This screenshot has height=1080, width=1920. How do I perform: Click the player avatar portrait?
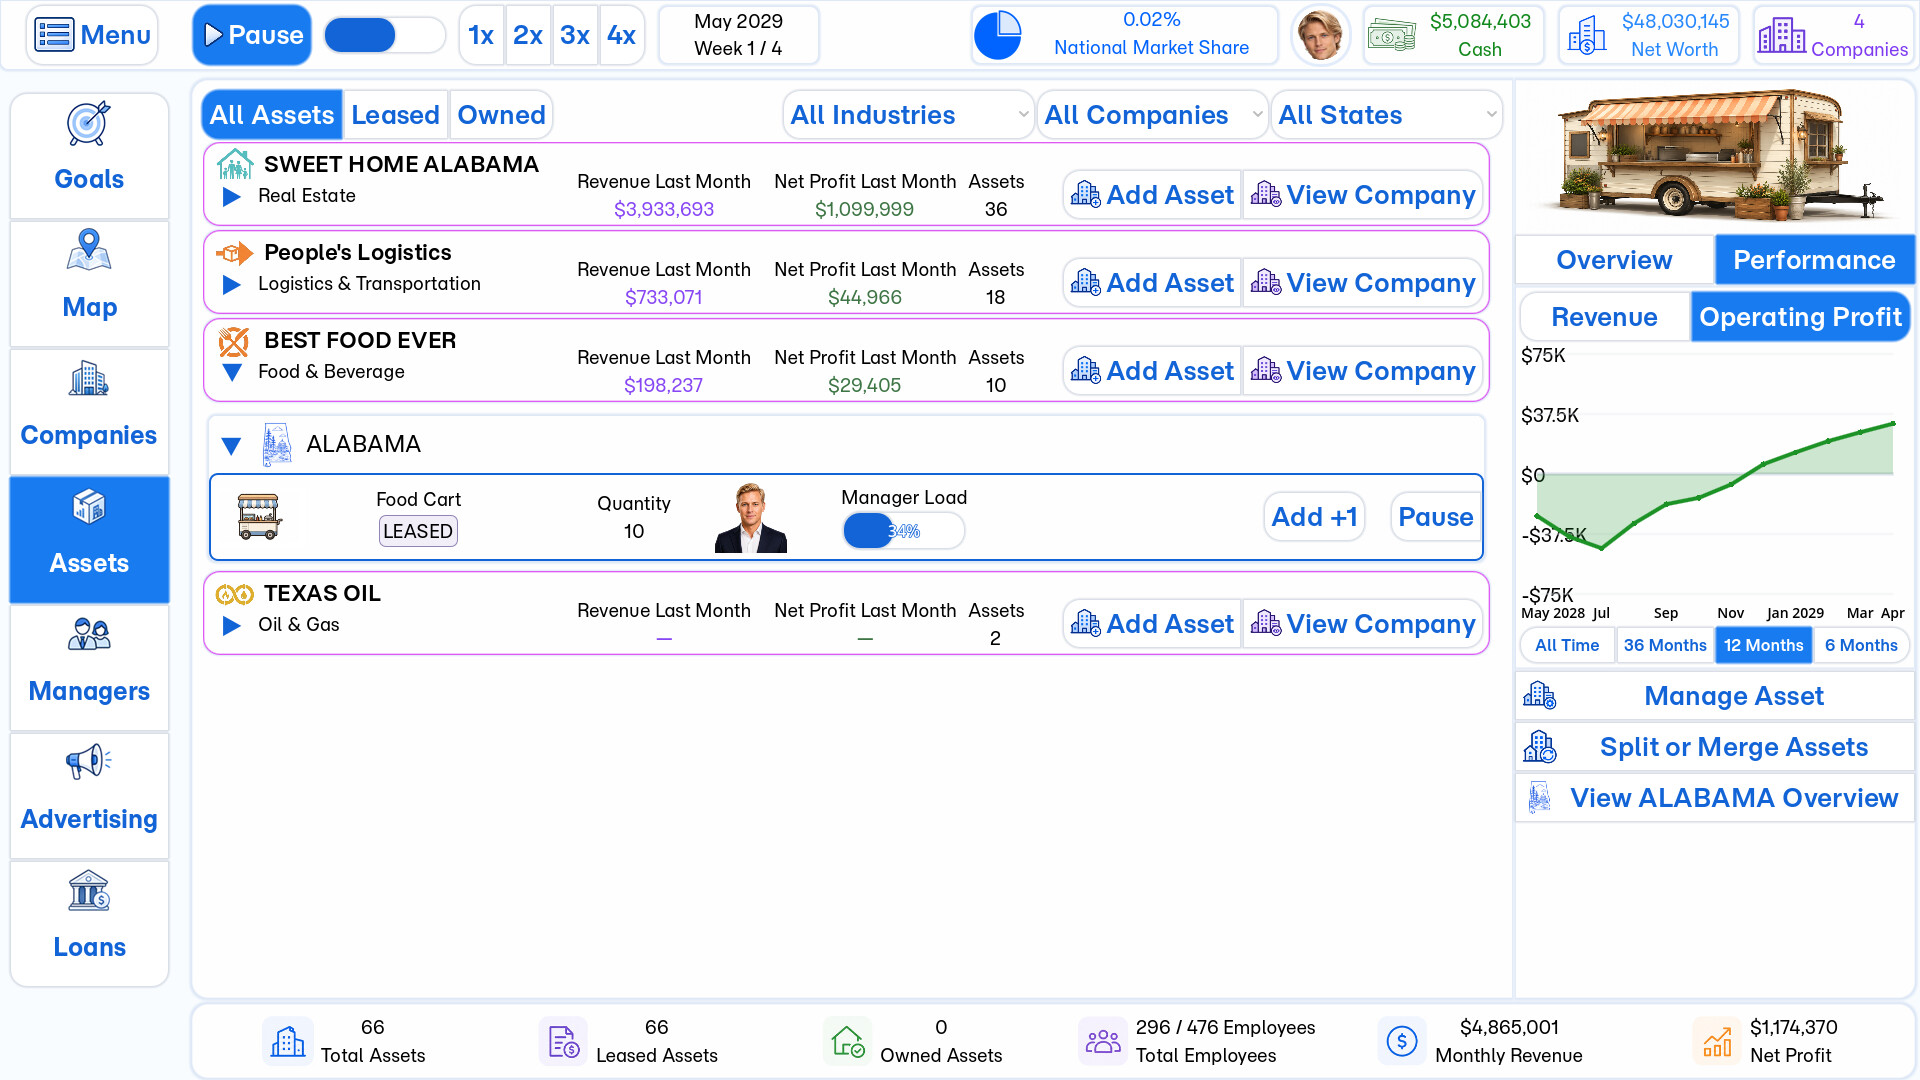tap(1320, 35)
